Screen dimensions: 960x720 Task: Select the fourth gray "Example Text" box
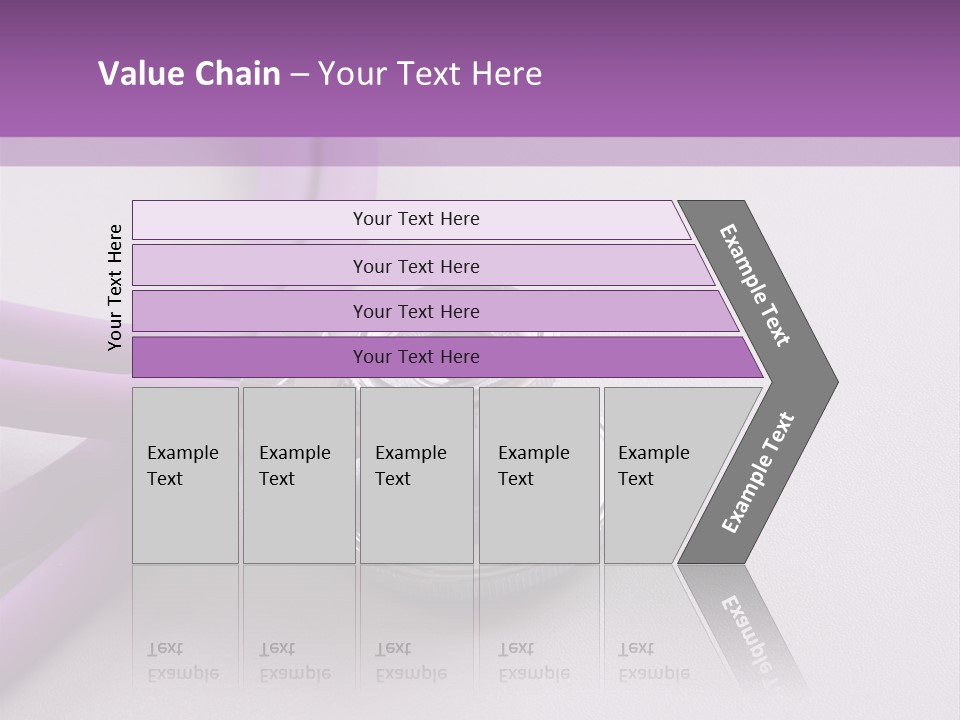click(537, 466)
